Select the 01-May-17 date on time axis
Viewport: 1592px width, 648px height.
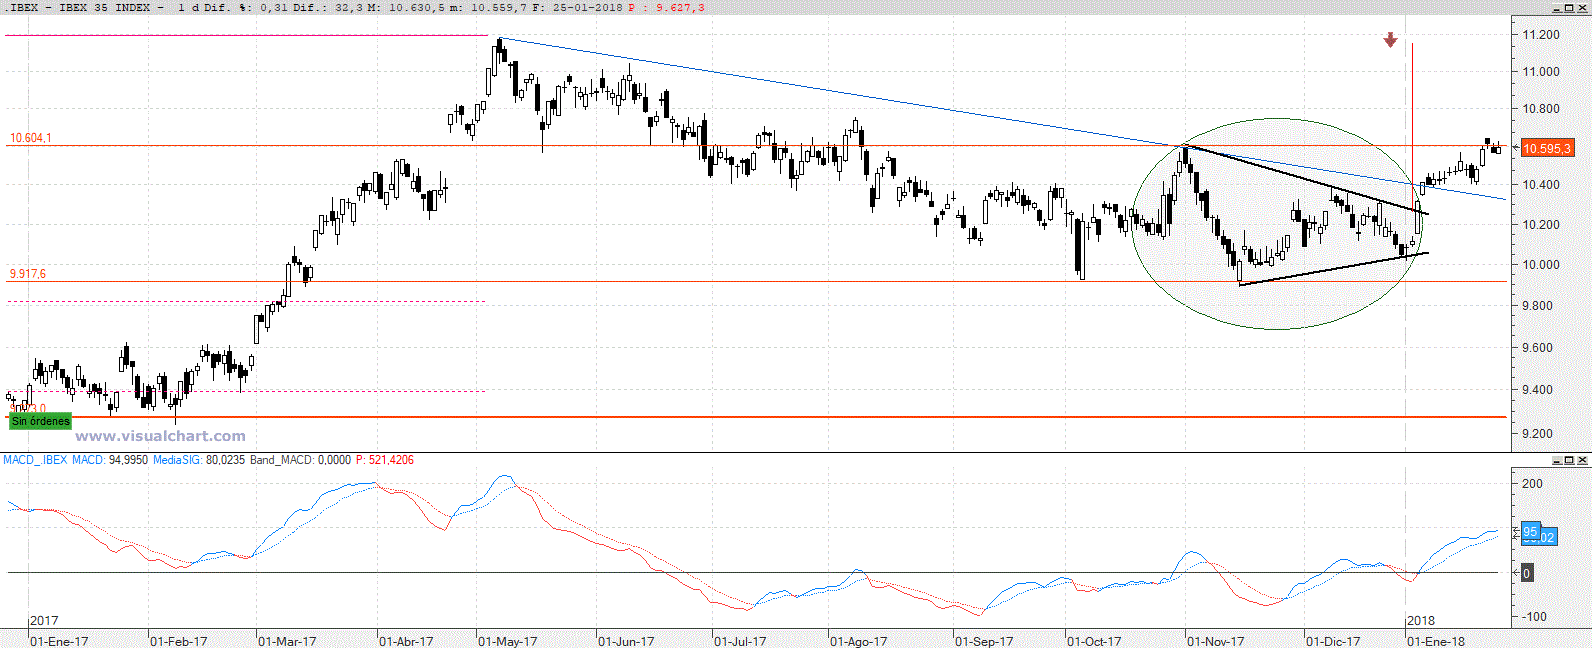[508, 641]
